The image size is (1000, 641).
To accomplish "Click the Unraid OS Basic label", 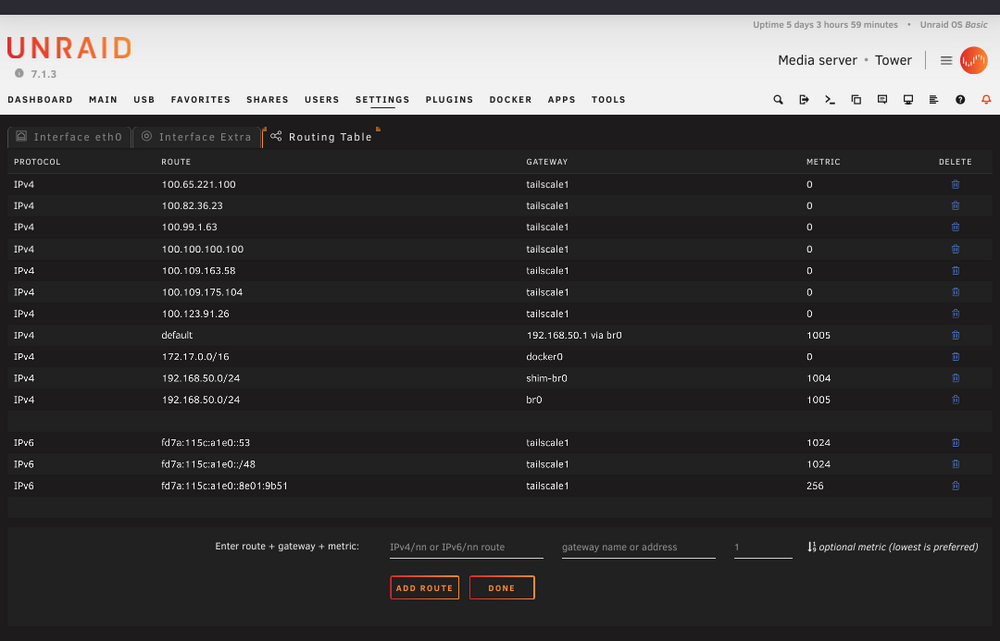I will pyautogui.click(x=953, y=25).
